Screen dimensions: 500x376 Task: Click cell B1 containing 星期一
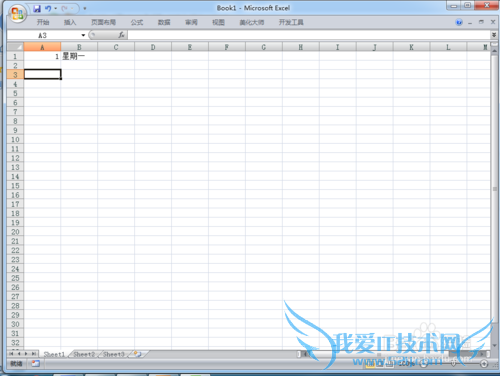pos(79,56)
